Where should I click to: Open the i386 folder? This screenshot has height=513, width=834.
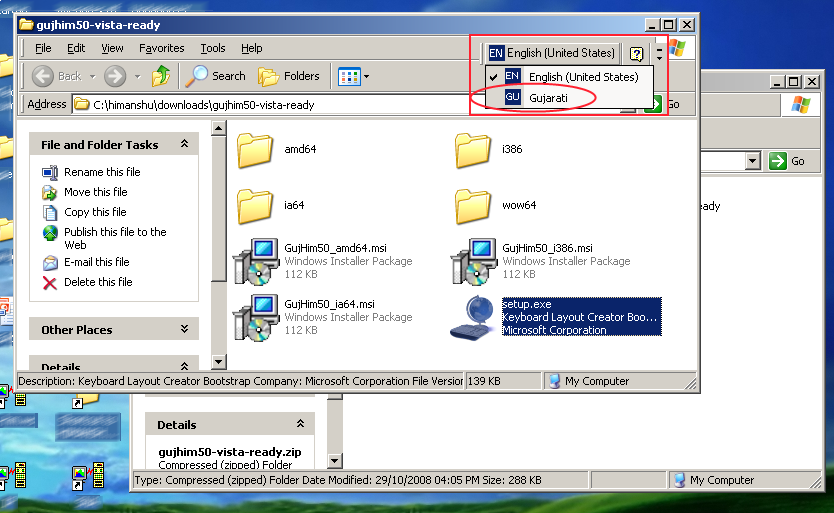[473, 150]
